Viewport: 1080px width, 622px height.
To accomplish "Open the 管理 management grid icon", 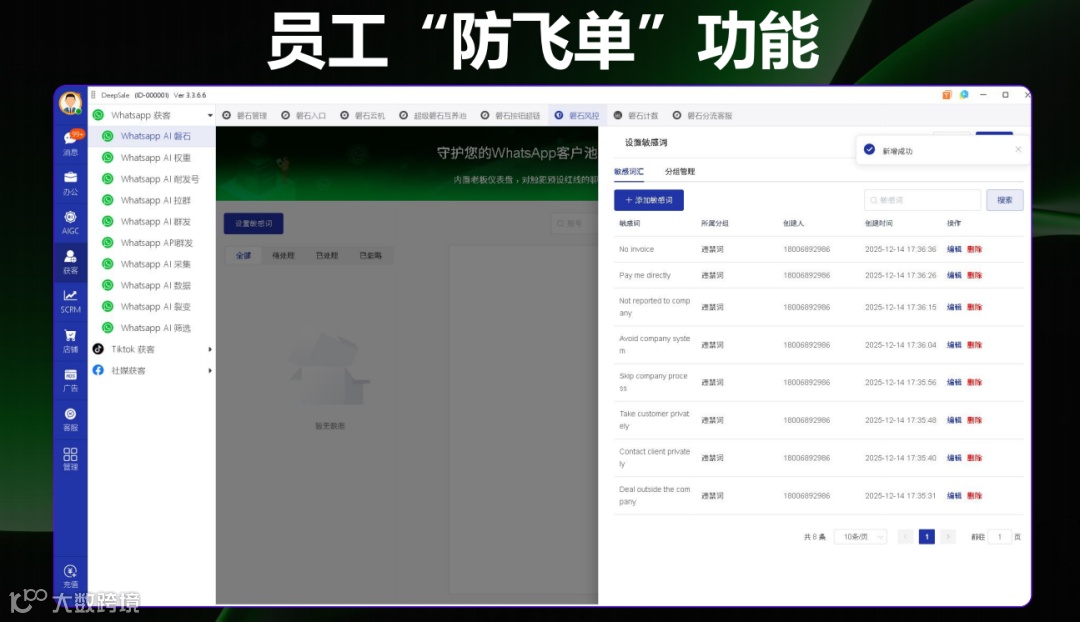I will click(70, 459).
